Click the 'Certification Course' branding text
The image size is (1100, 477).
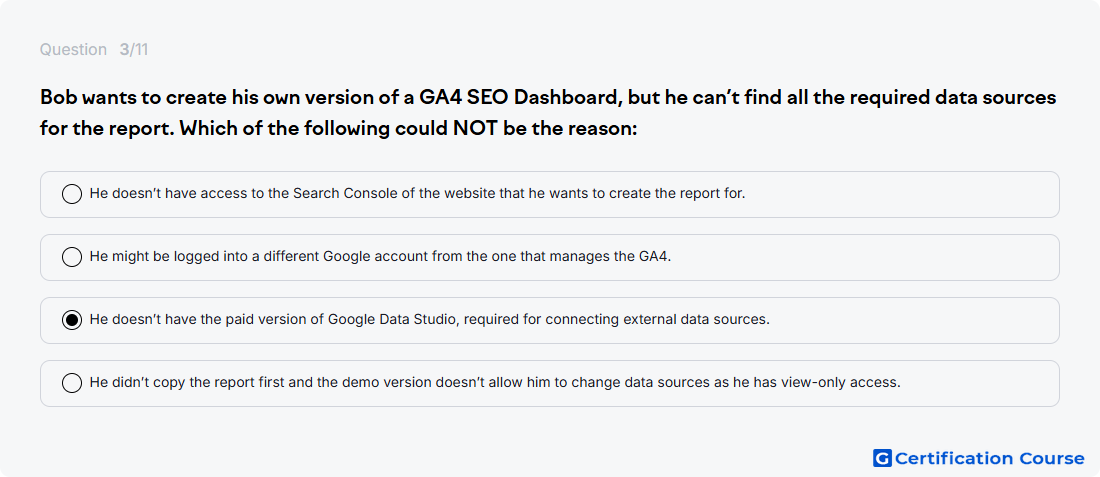990,459
